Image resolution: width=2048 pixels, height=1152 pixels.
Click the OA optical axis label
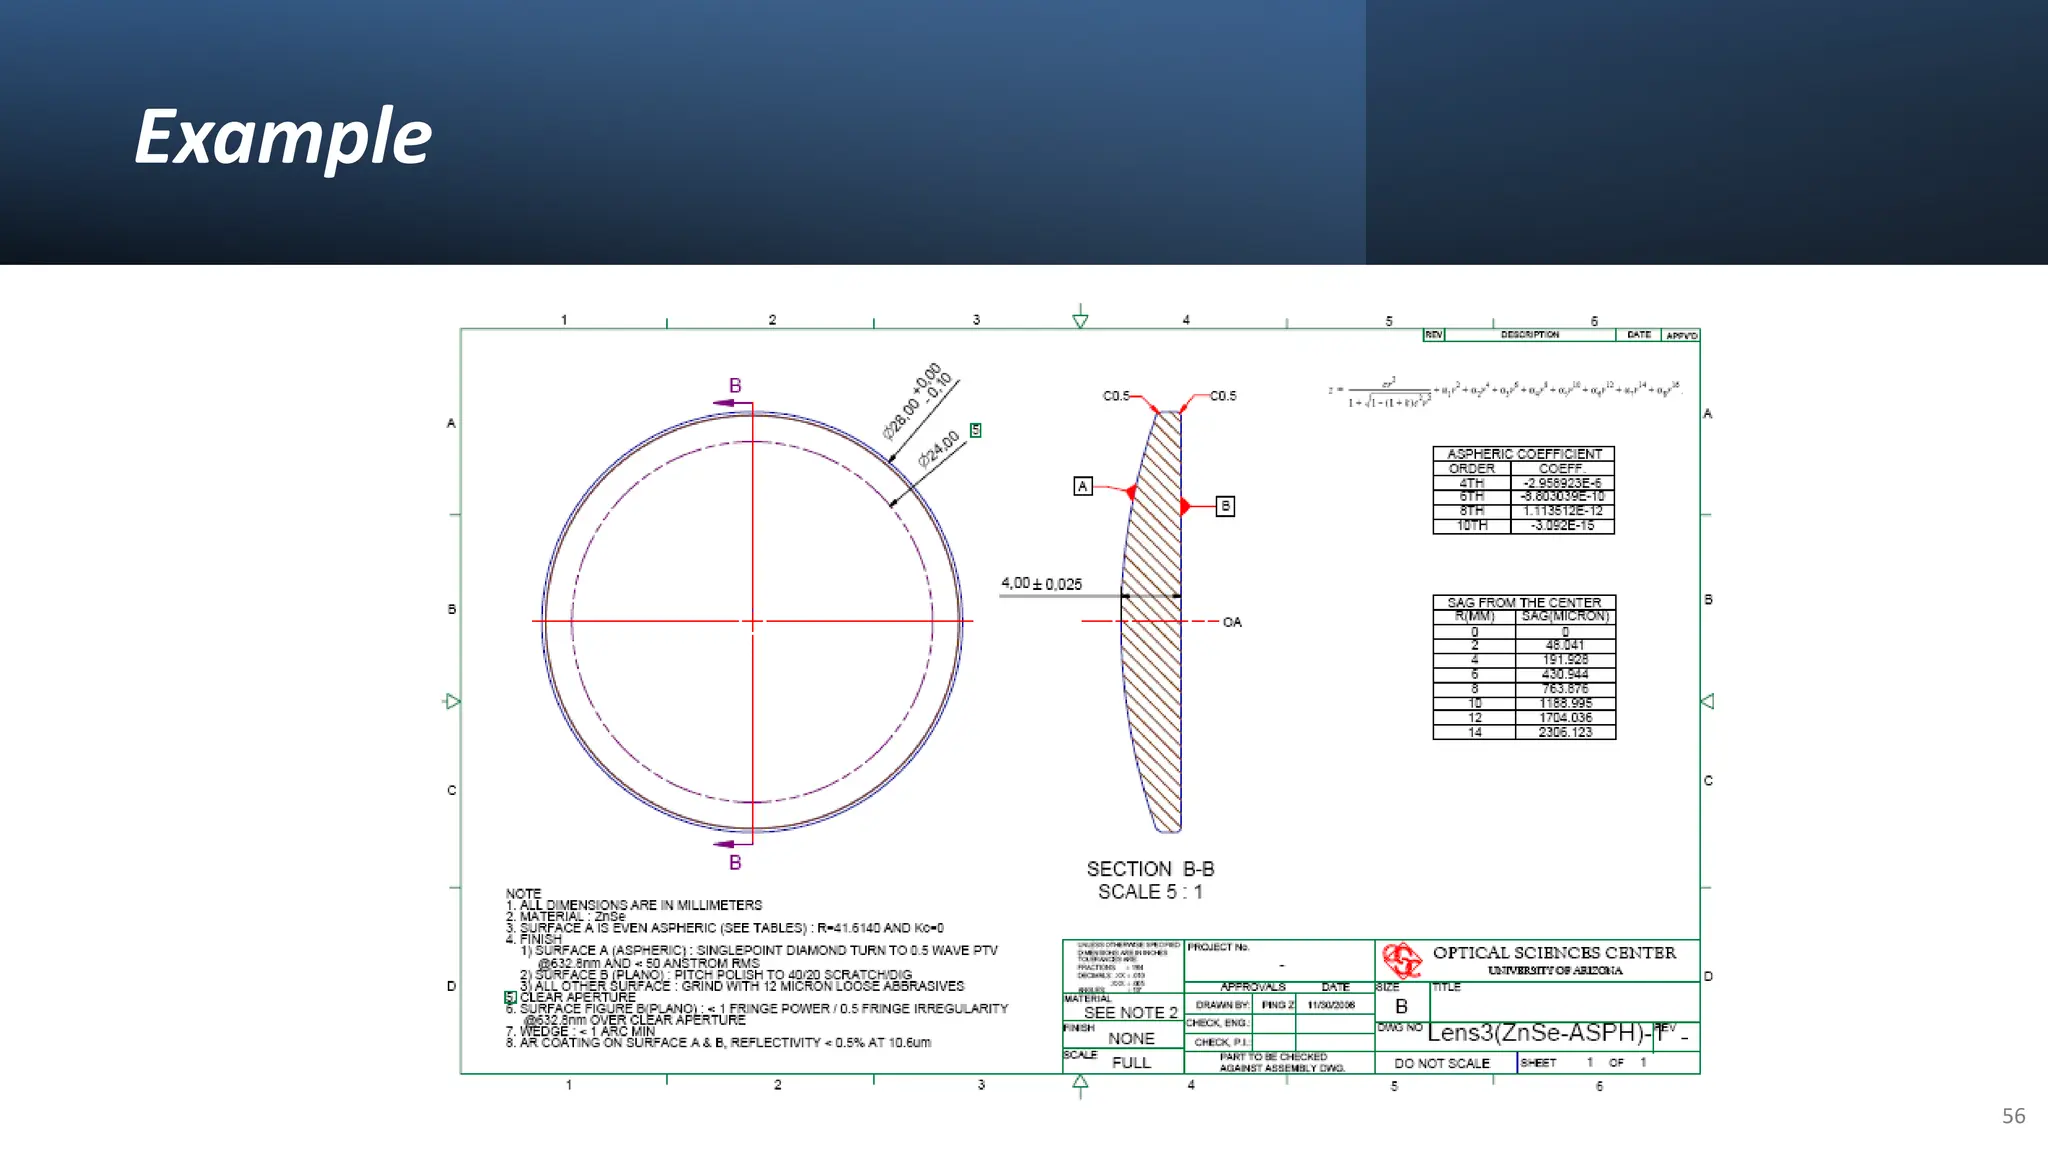tap(1232, 622)
